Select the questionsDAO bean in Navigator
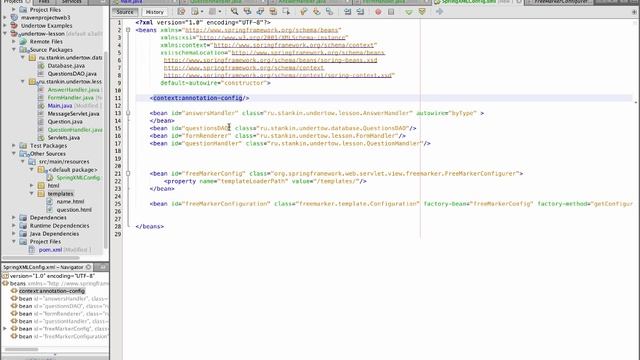The height and width of the screenshot is (360, 640). [x=63, y=306]
